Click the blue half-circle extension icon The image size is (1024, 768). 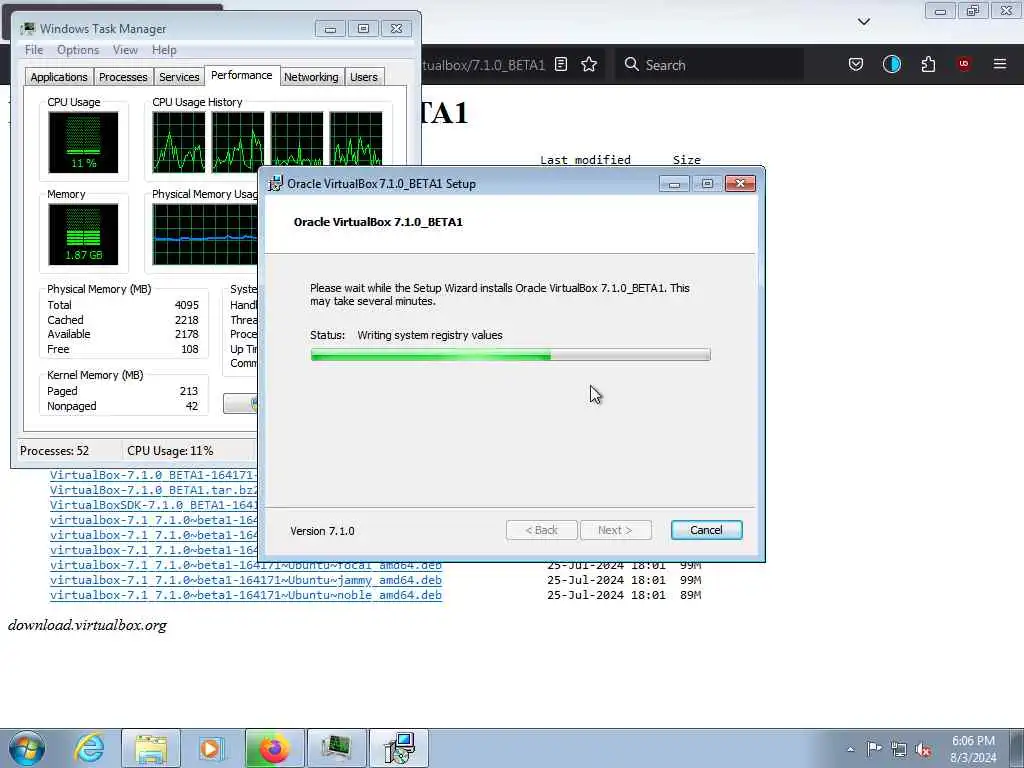[x=891, y=64]
